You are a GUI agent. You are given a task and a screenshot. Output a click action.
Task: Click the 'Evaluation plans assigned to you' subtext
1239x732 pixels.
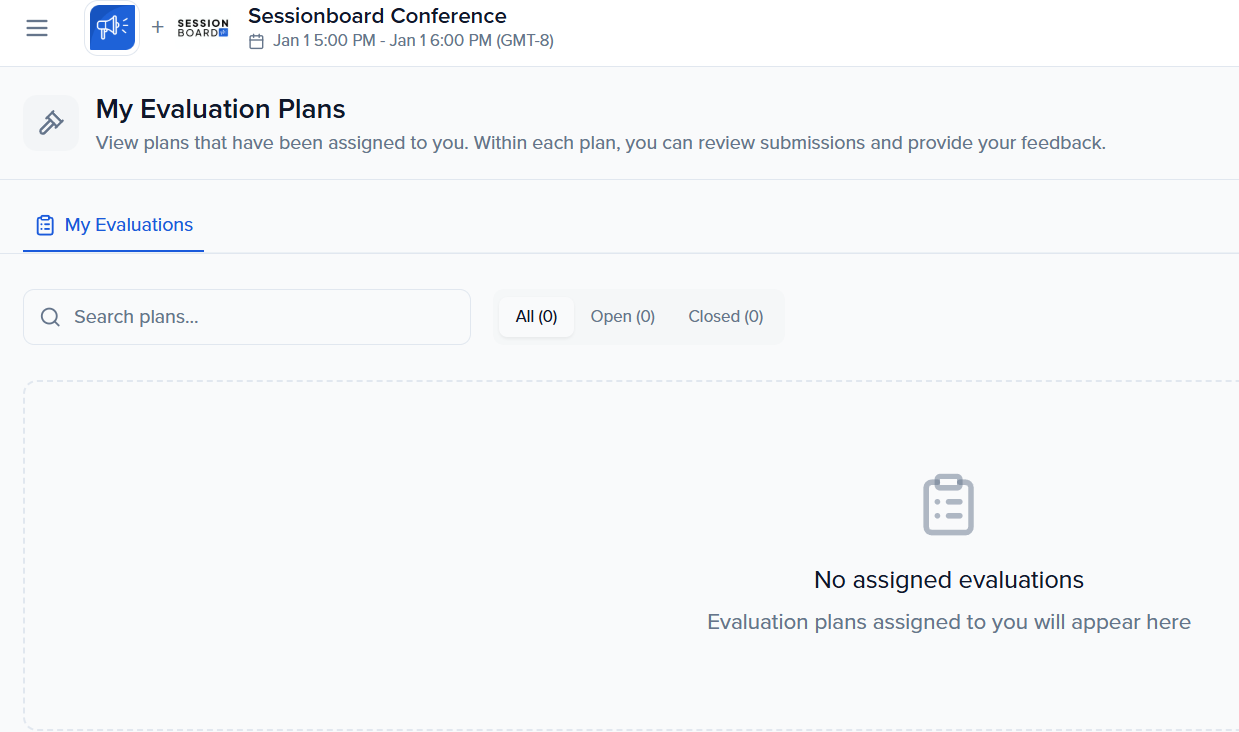pos(948,622)
